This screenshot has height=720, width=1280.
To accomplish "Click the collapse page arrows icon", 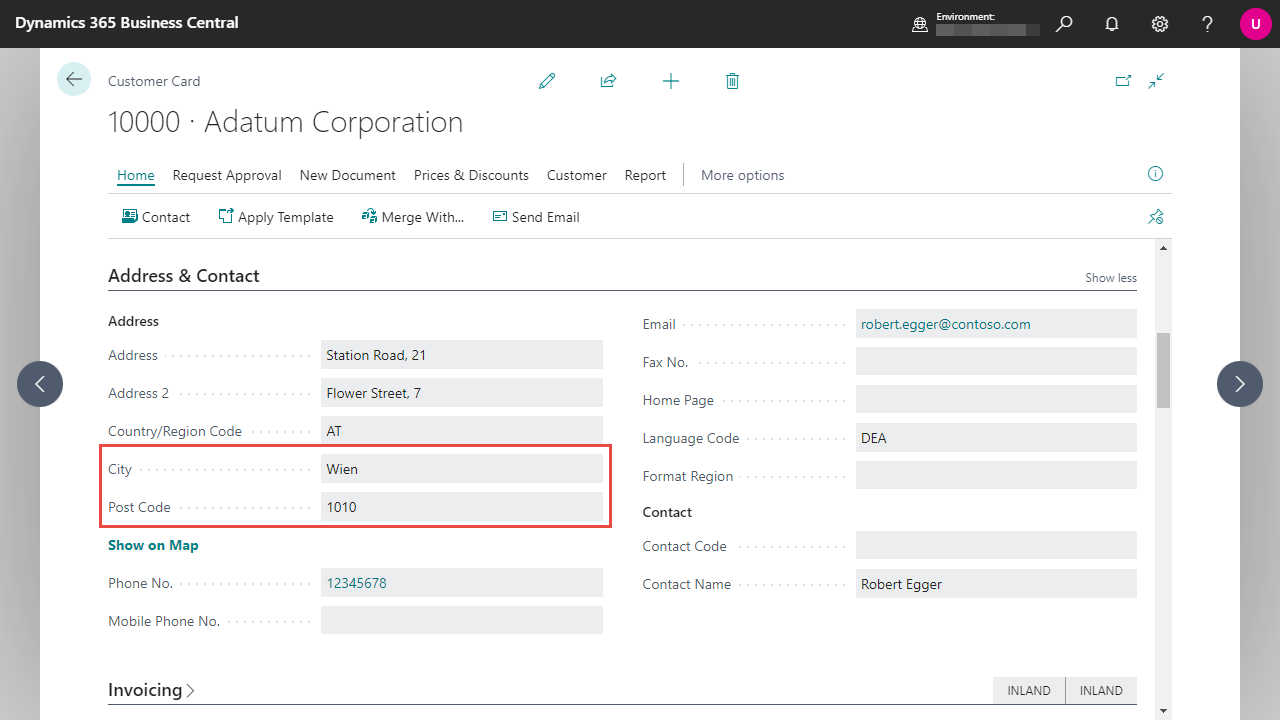I will pos(1157,81).
